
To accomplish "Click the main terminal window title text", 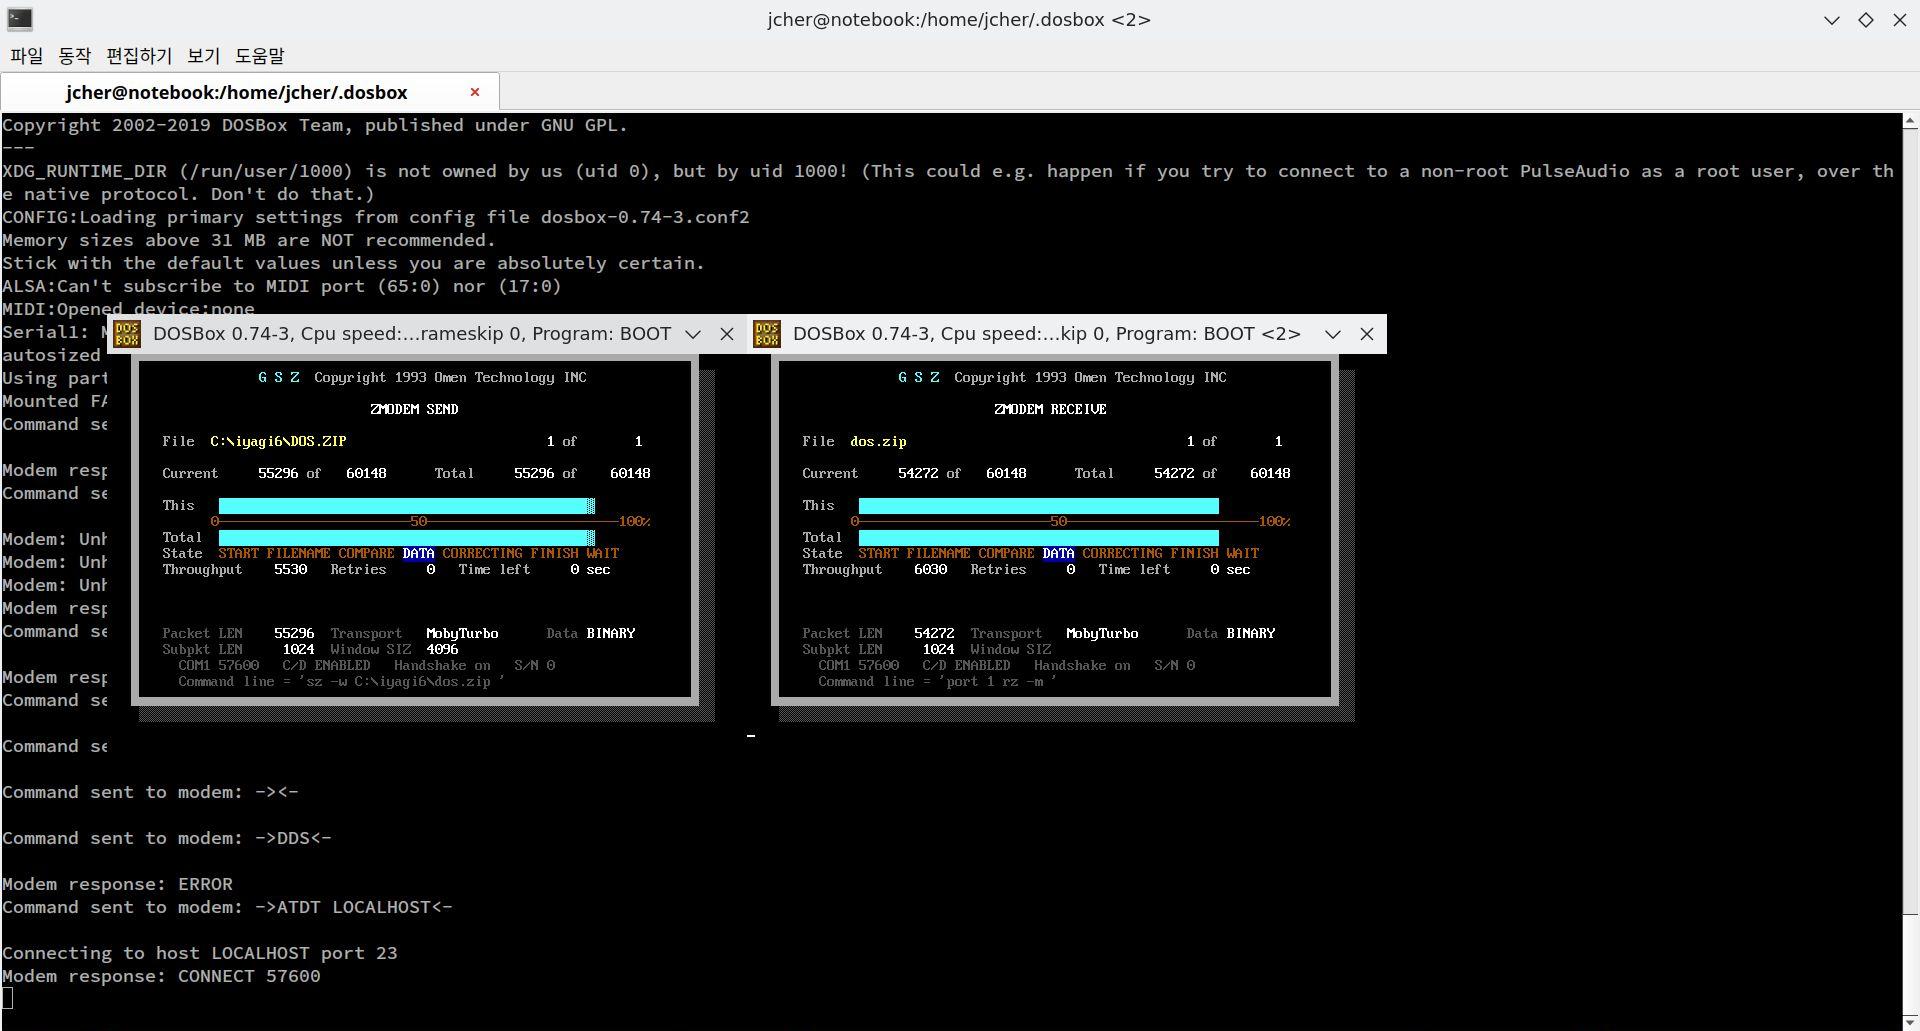I will pos(959,19).
